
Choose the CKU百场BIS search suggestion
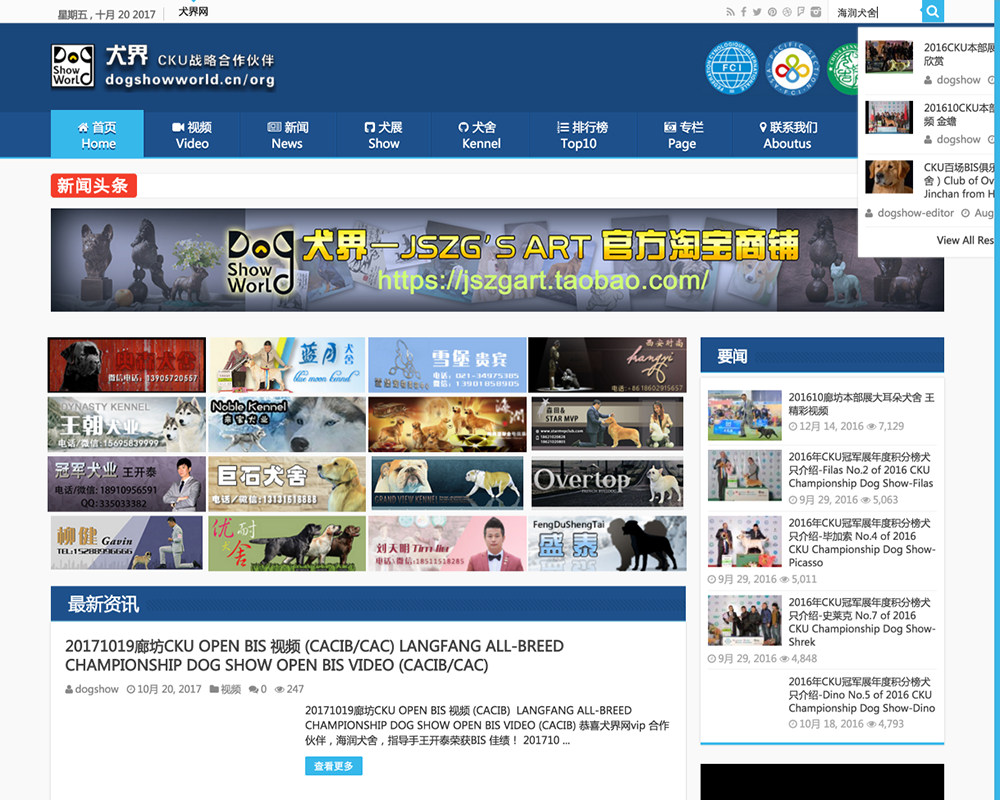[958, 180]
